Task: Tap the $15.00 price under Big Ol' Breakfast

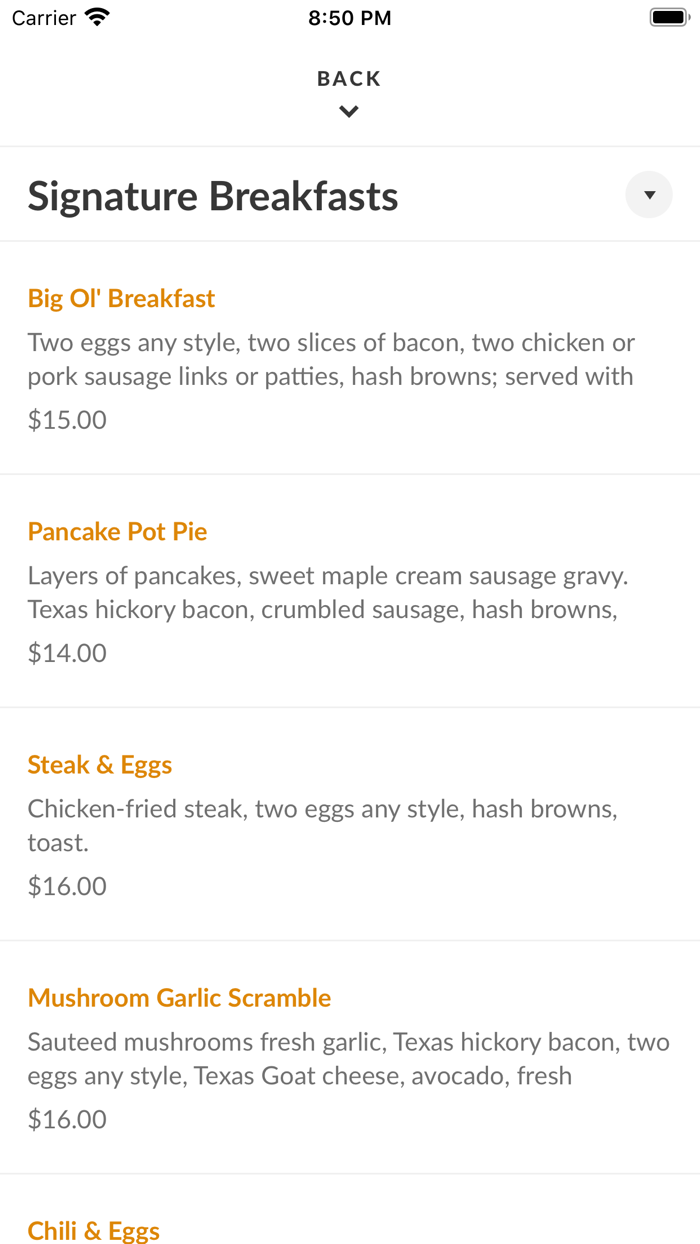Action: point(66,419)
